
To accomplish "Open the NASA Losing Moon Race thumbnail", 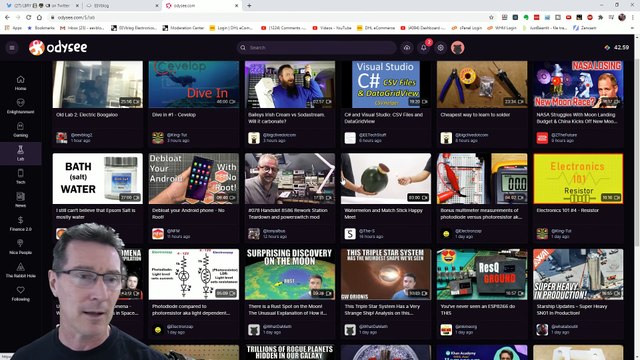I will click(578, 84).
